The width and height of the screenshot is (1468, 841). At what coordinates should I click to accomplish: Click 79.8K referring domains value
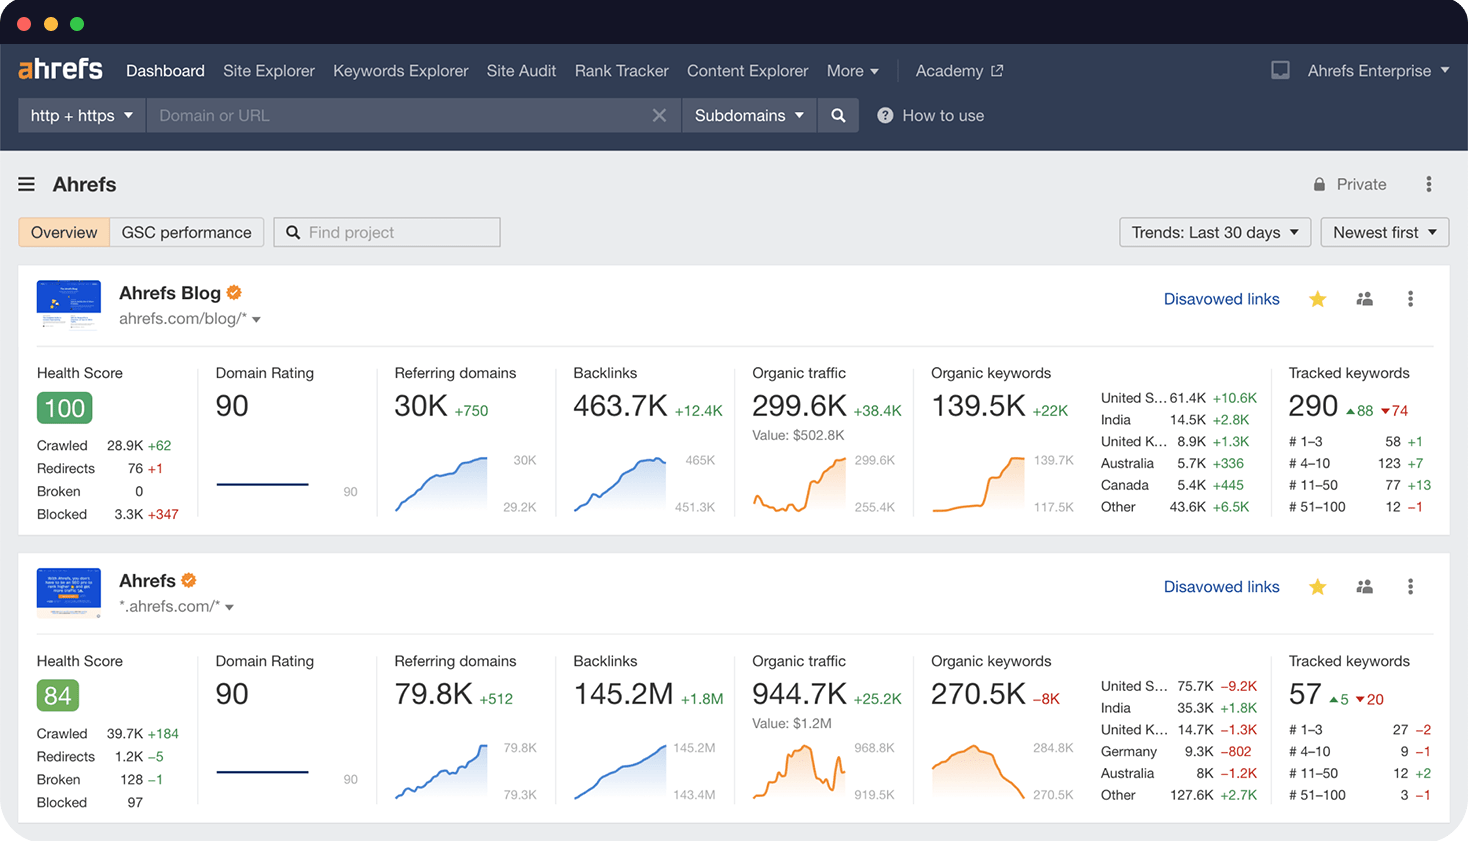[x=433, y=694]
